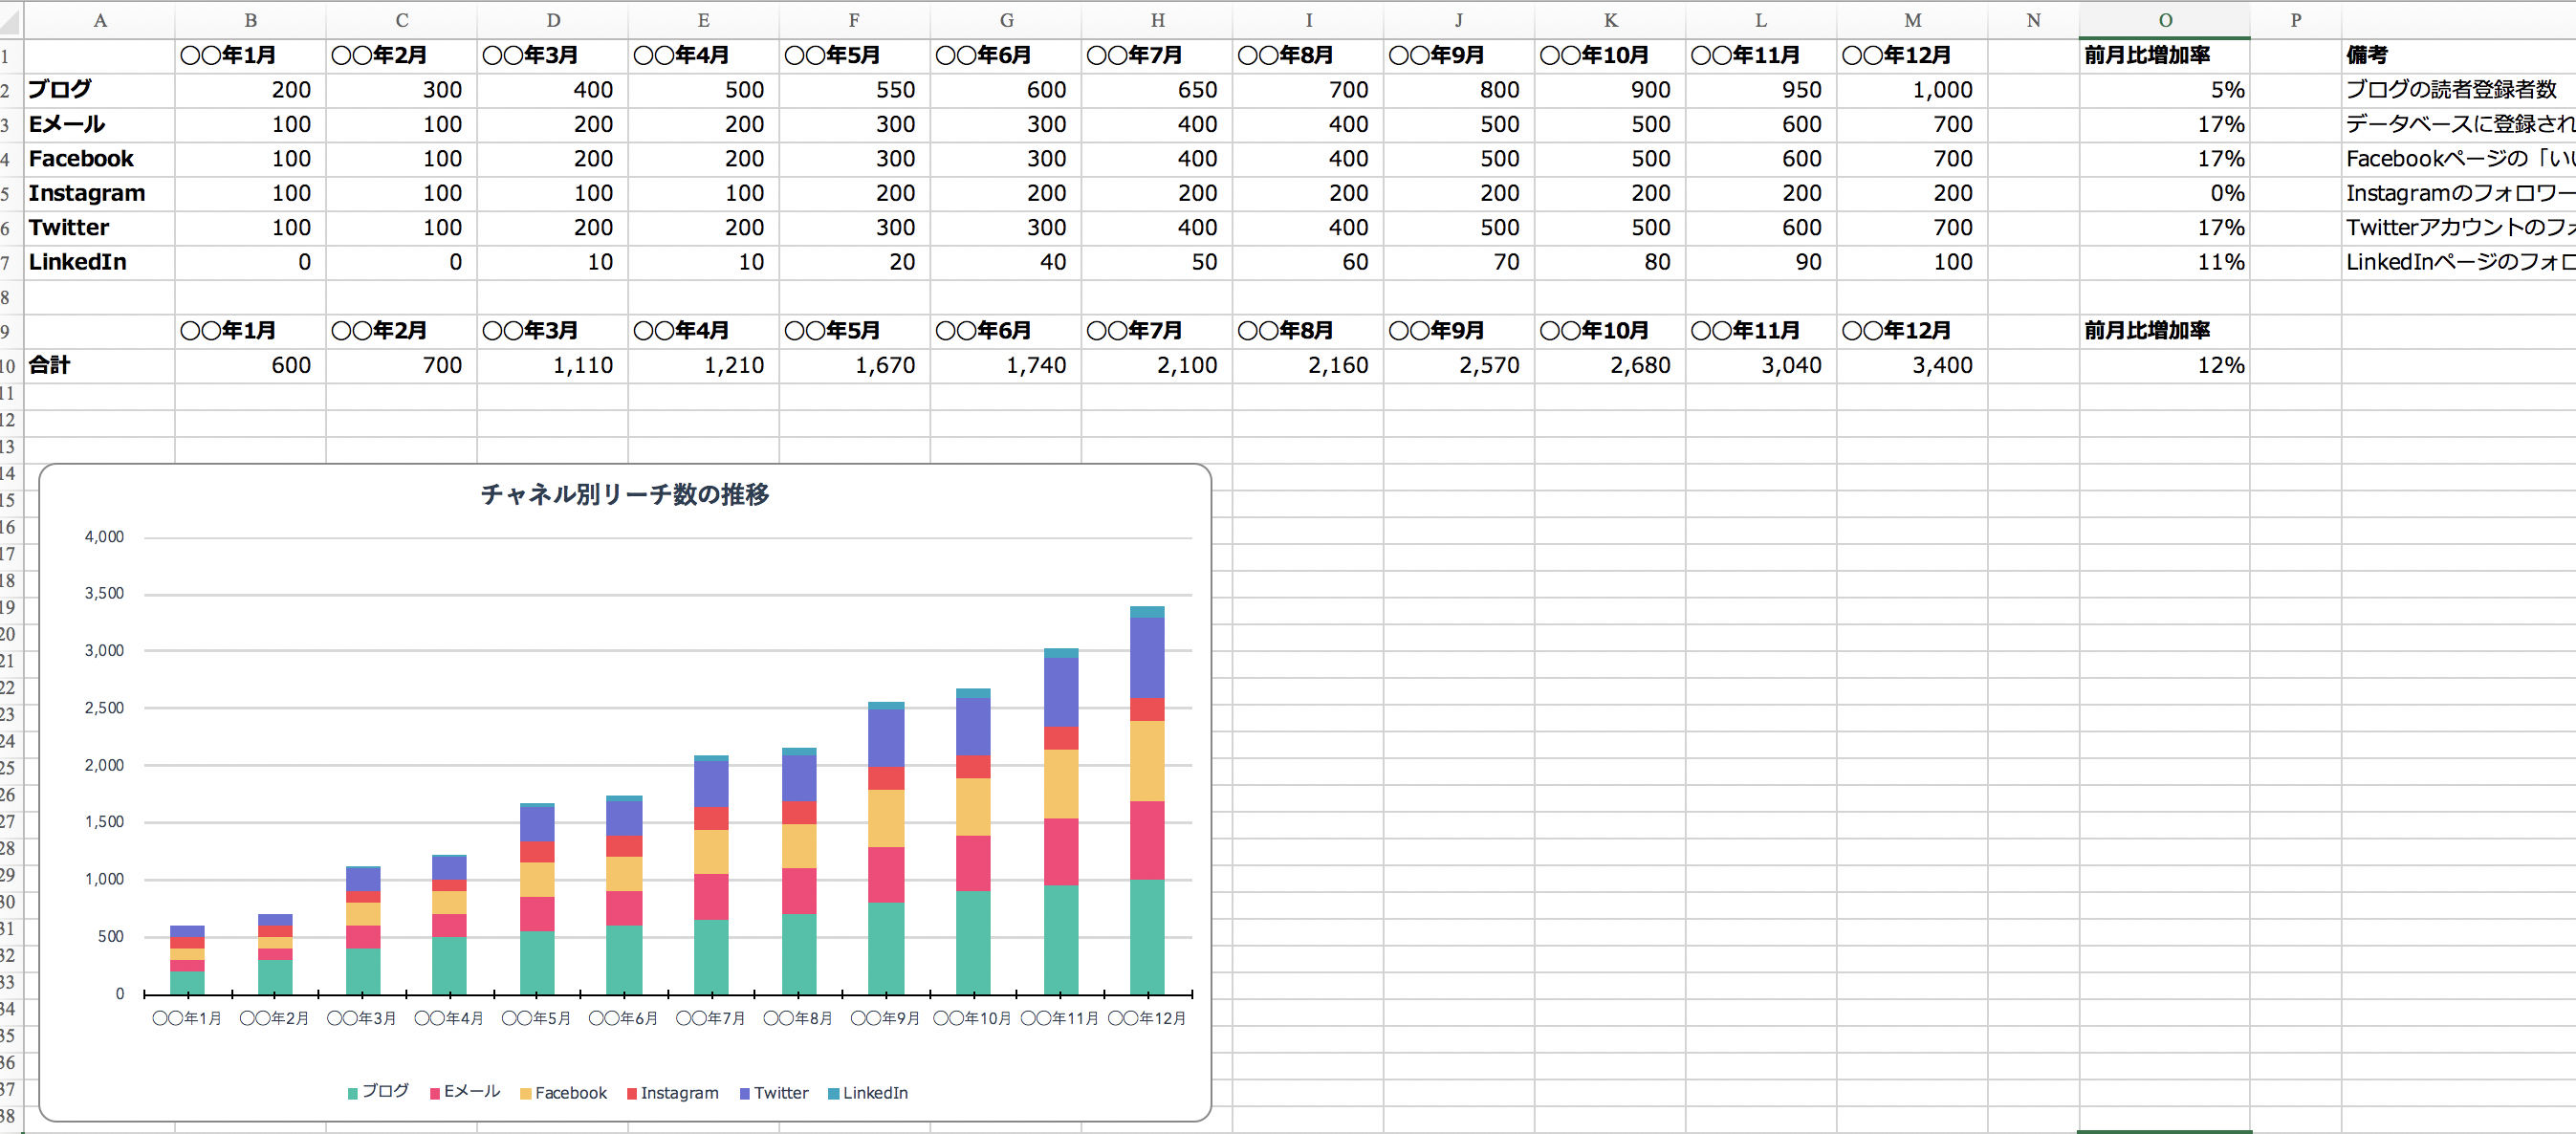Click 前月比増加率 header in row 9

[x=2164, y=331]
